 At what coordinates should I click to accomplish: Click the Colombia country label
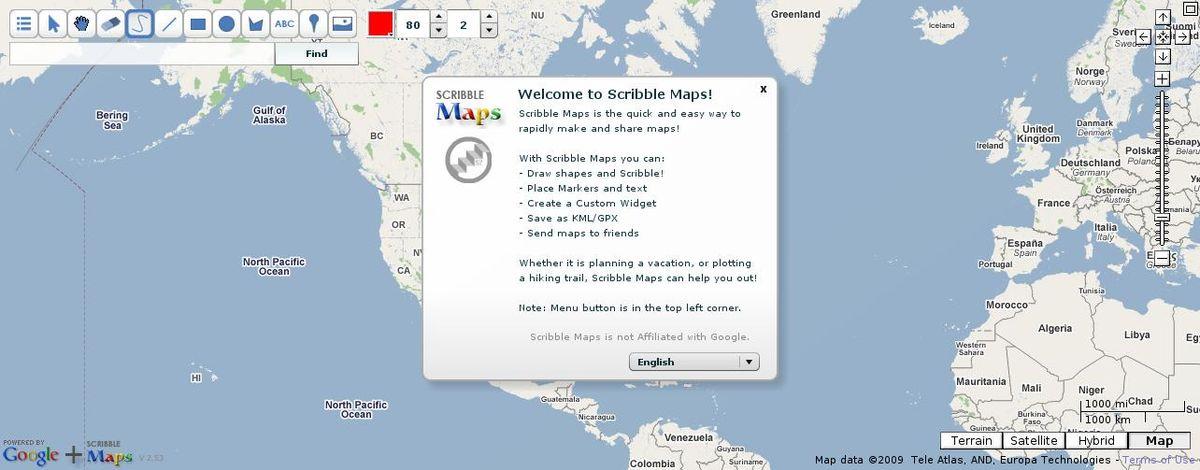coord(652,463)
